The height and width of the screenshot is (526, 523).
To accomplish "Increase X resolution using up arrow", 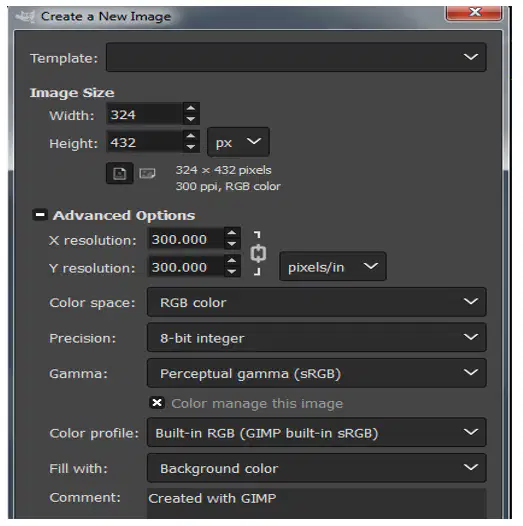I will click(231, 233).
